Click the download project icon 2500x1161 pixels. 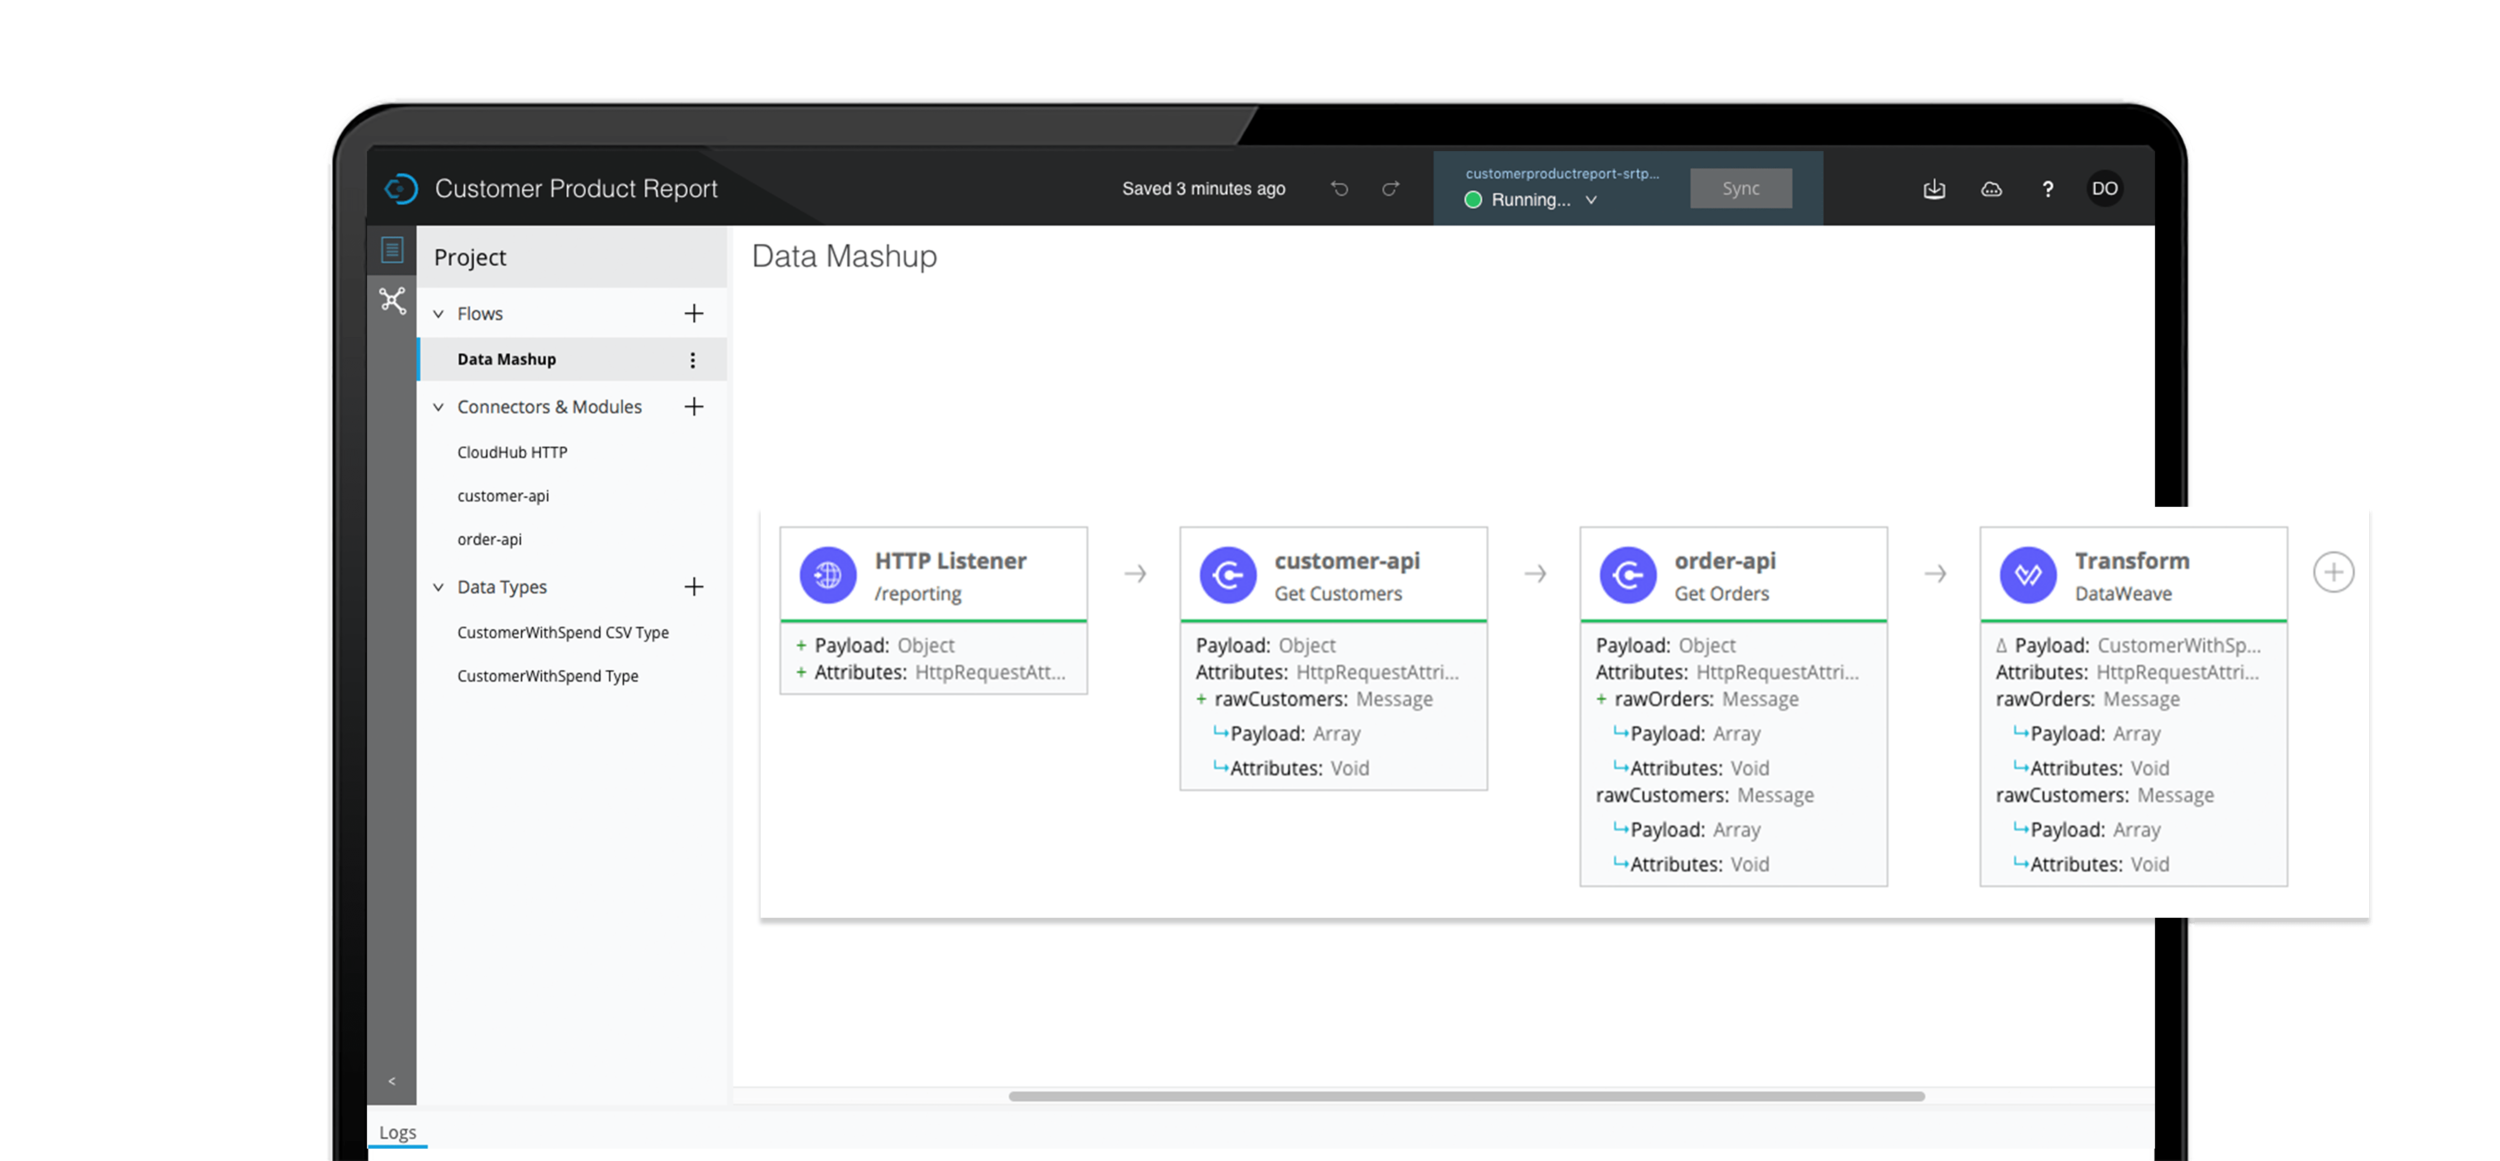click(x=1934, y=189)
